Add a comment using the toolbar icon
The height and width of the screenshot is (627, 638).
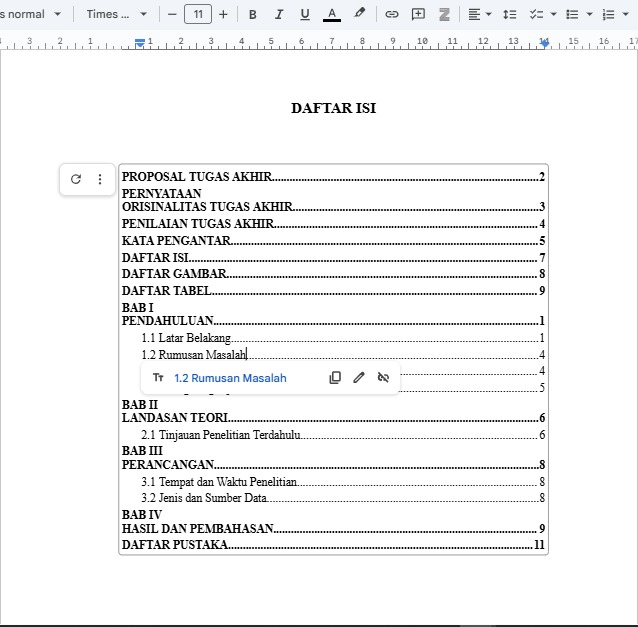418,15
